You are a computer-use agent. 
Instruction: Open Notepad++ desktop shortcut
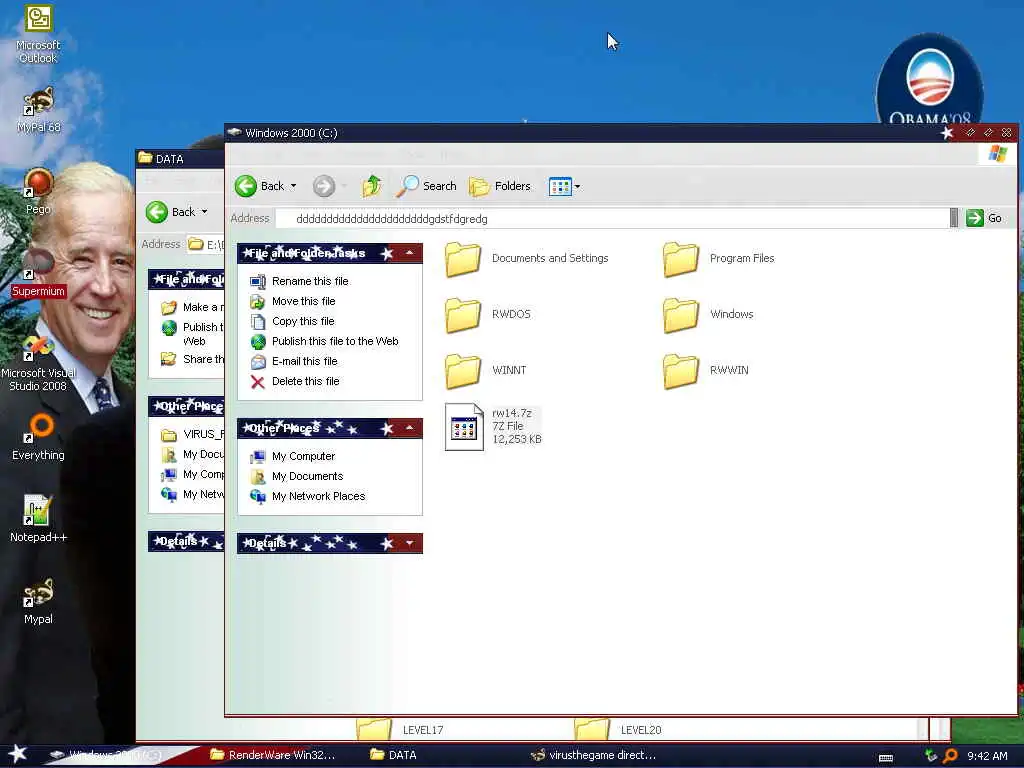point(38,519)
